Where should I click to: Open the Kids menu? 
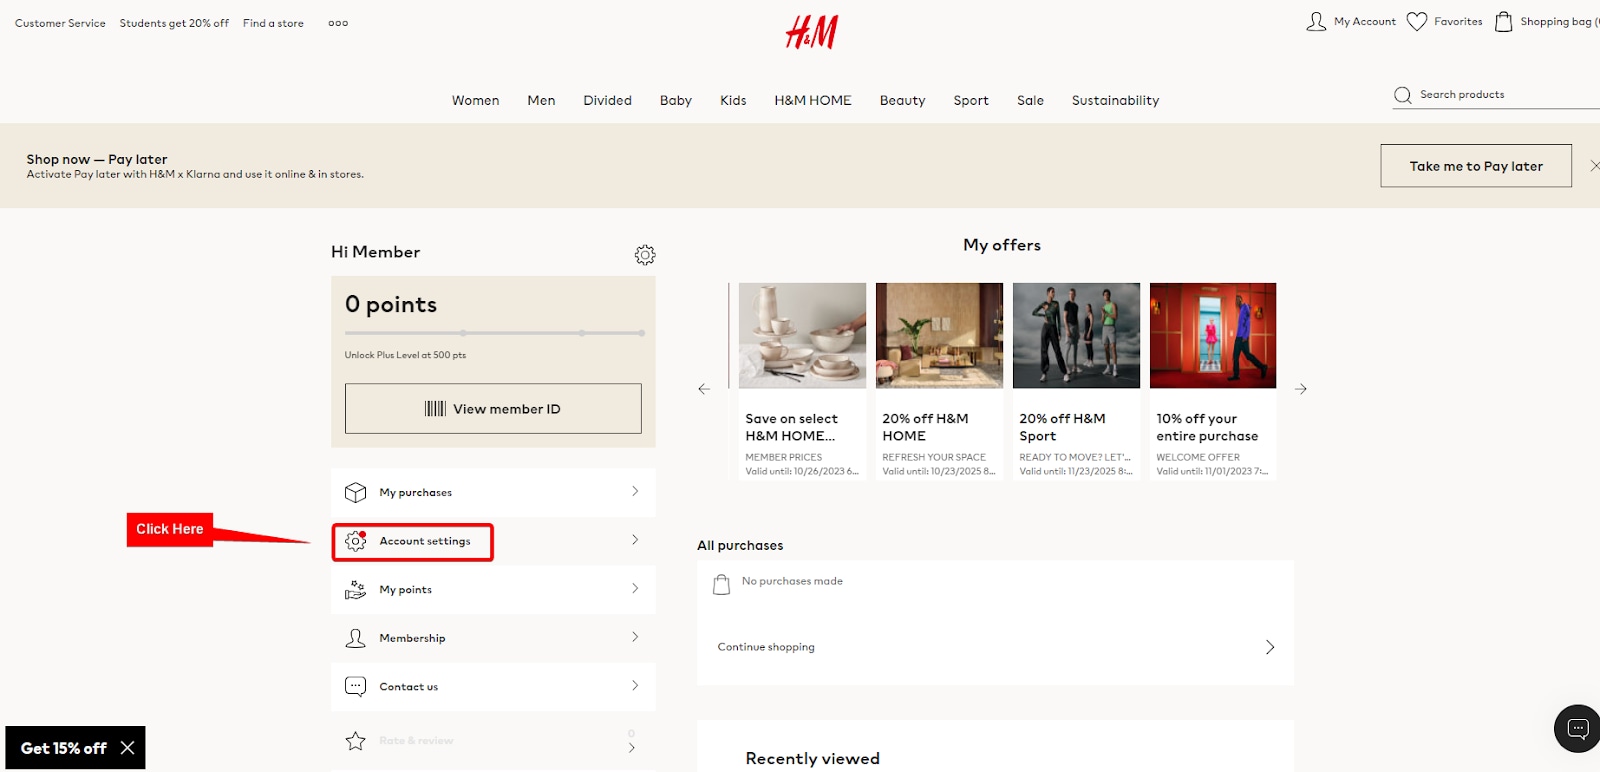click(733, 100)
